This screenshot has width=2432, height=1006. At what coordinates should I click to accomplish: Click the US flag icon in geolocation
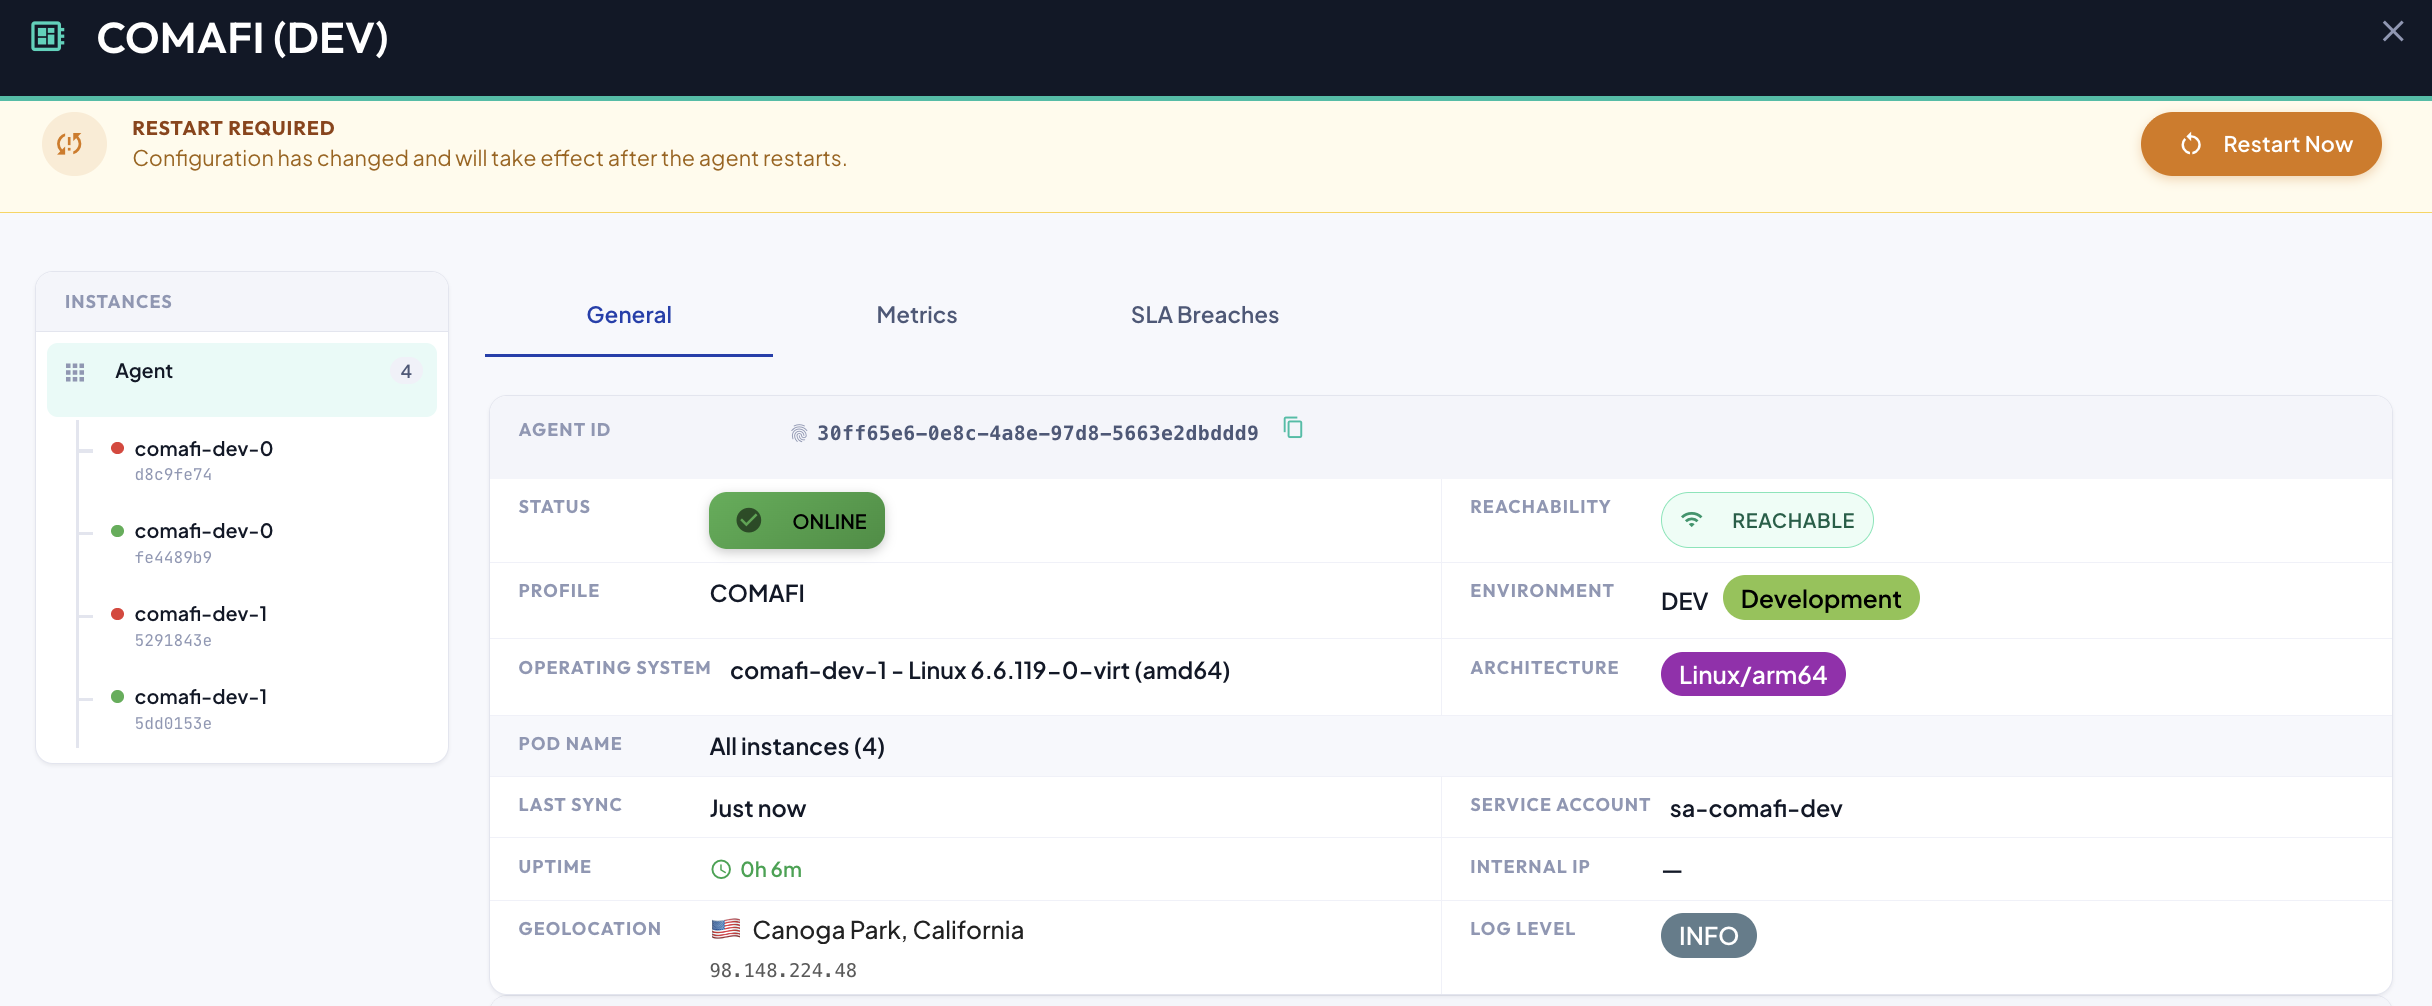click(x=725, y=929)
